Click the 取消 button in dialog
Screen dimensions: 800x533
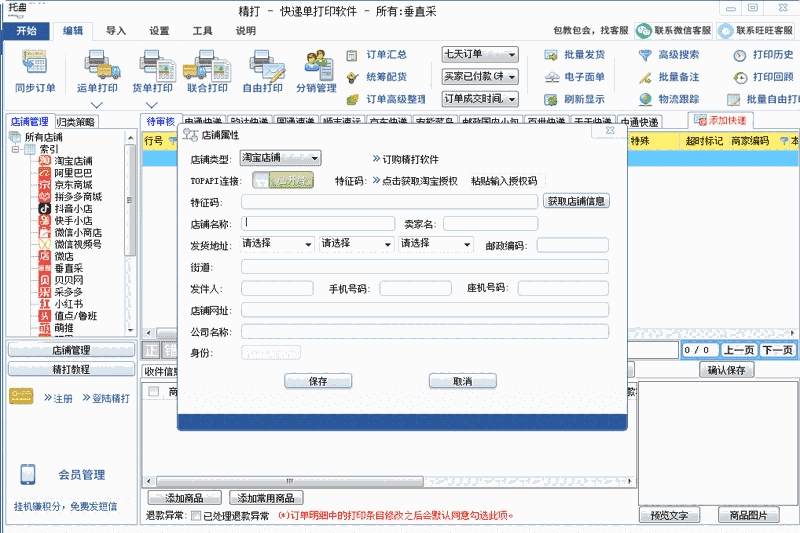[463, 381]
